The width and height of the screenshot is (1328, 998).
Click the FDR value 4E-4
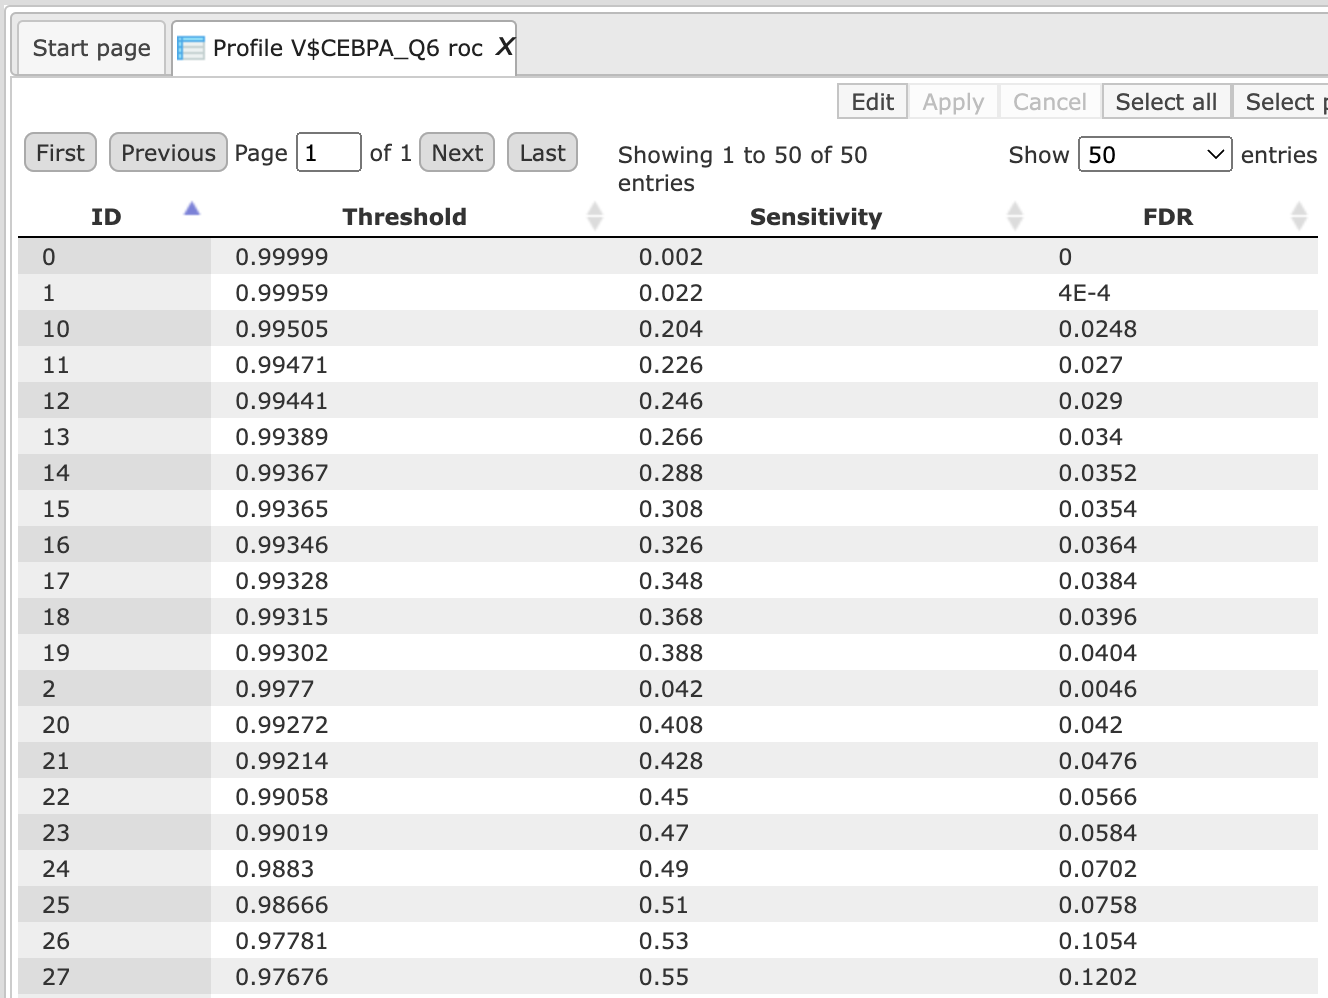pos(1084,293)
